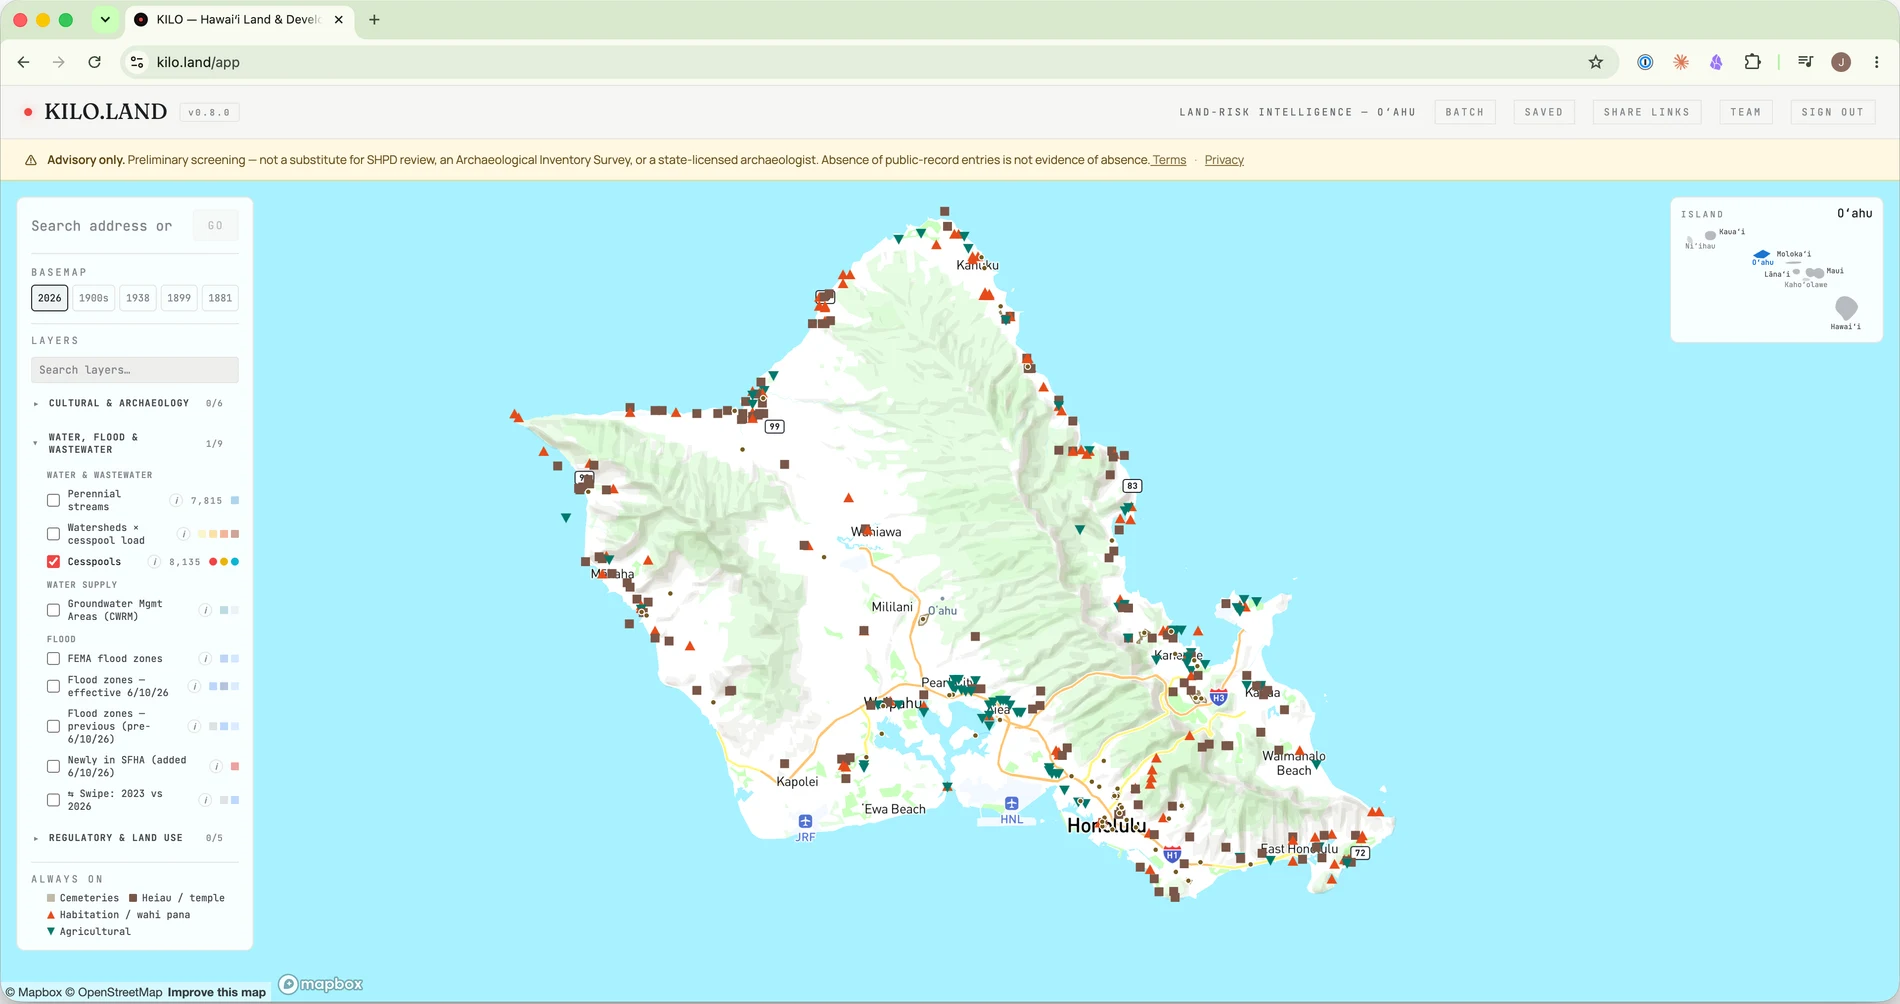The image size is (1900, 1004).
Task: Open the Batch page
Action: click(x=1465, y=112)
